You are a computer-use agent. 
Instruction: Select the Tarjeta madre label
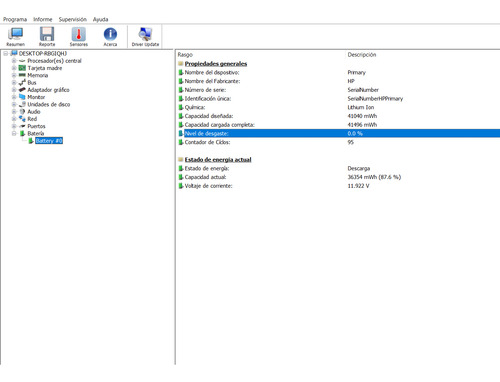click(x=45, y=68)
